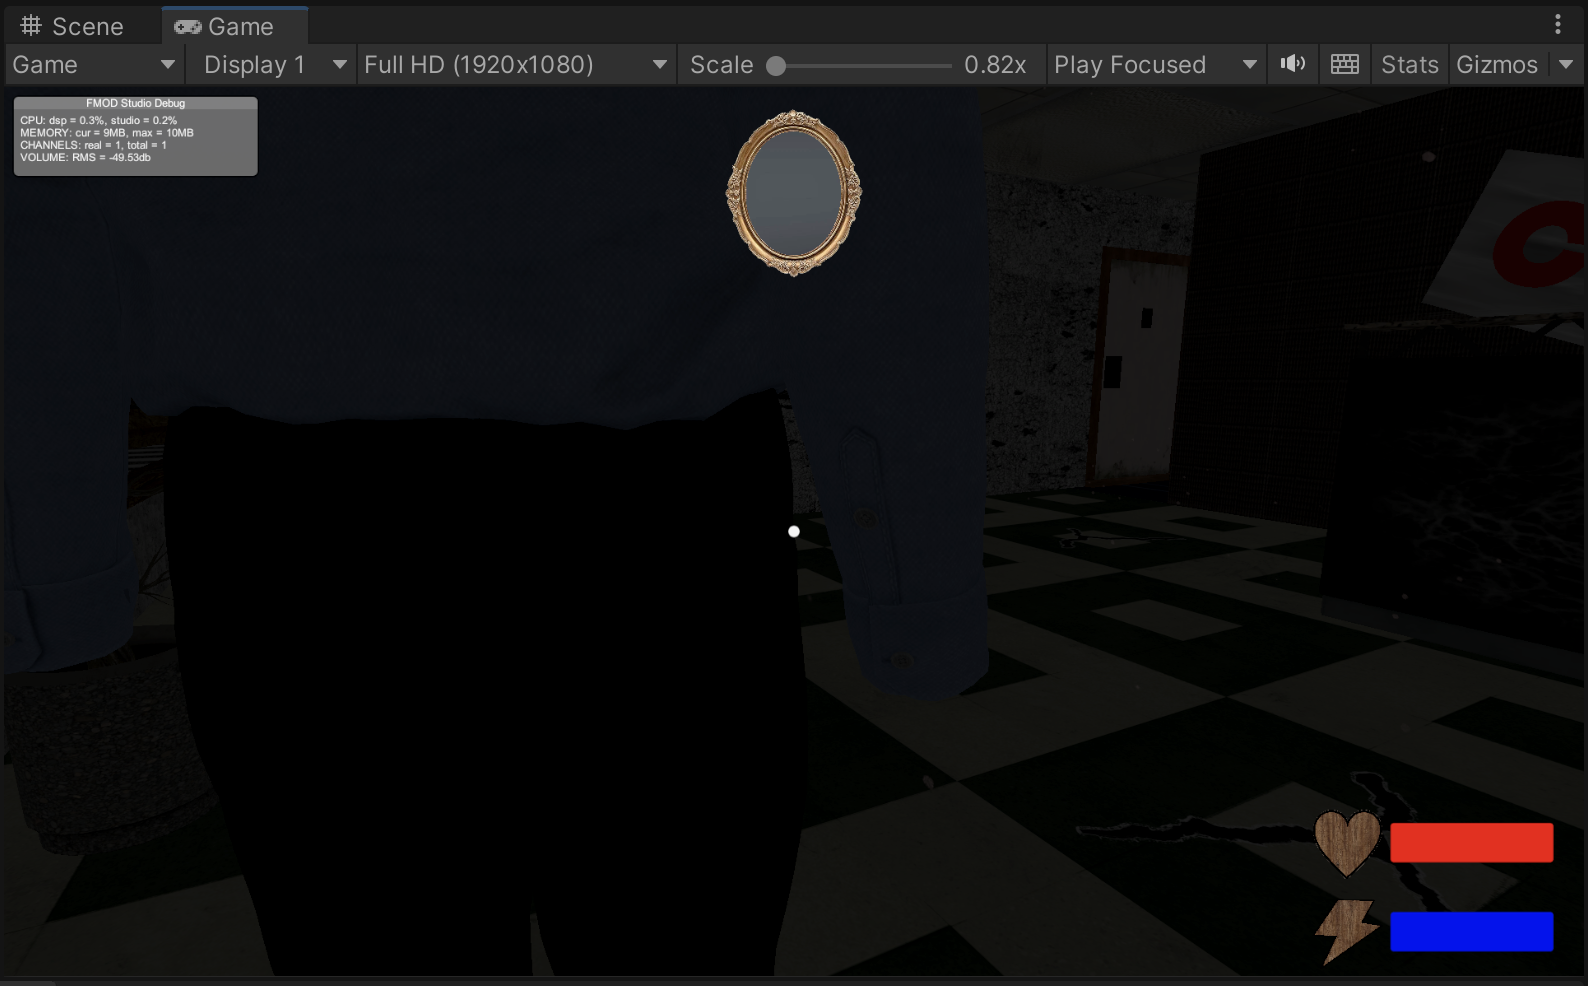
Task: Click the 0.82x scale value
Action: pos(995,65)
